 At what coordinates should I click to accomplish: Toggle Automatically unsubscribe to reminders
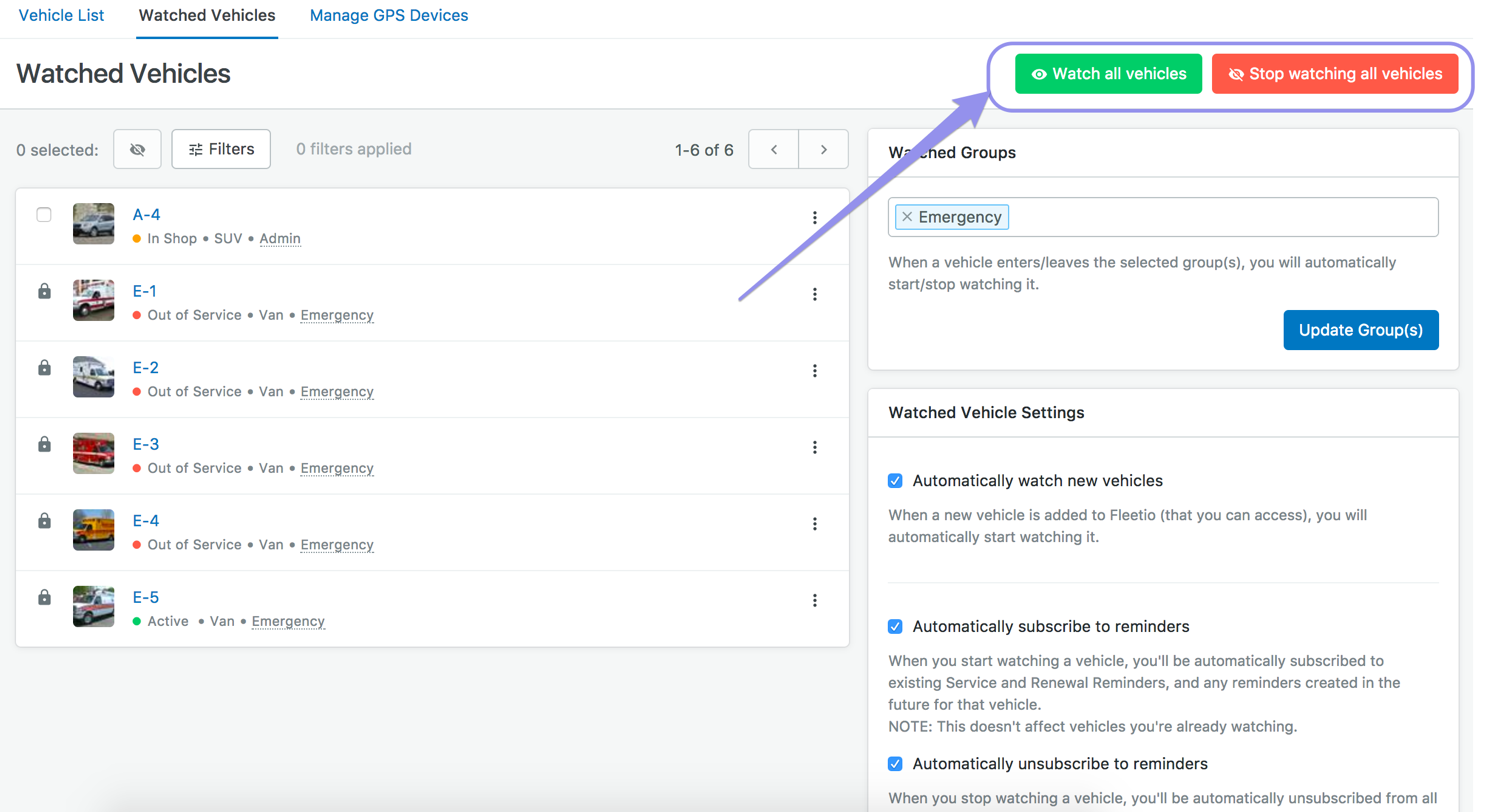pyautogui.click(x=896, y=764)
